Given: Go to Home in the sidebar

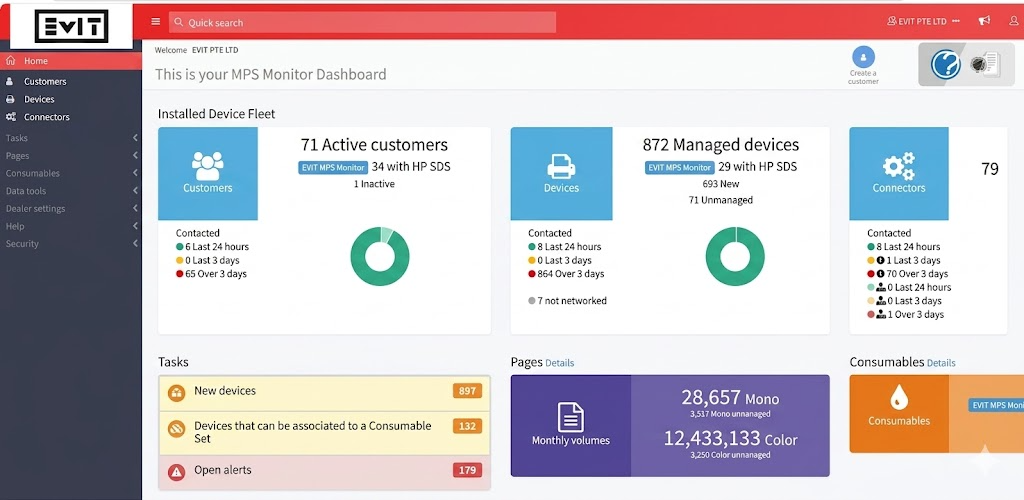Looking at the screenshot, I should (71, 61).
